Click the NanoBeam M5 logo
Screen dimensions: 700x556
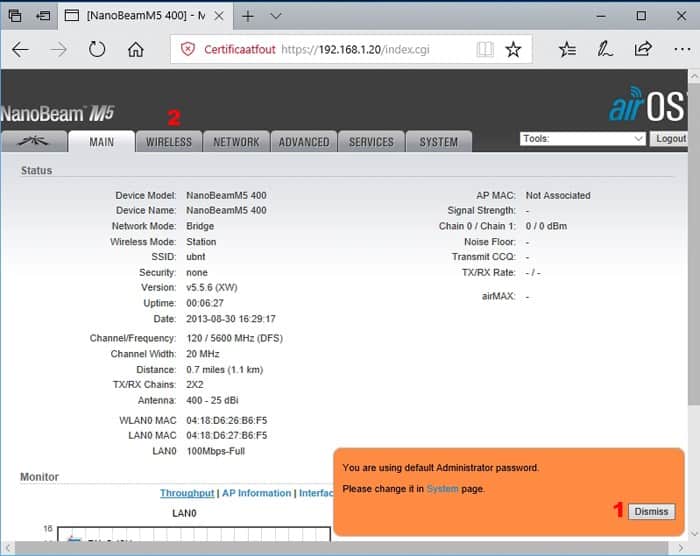pyautogui.click(x=58, y=113)
